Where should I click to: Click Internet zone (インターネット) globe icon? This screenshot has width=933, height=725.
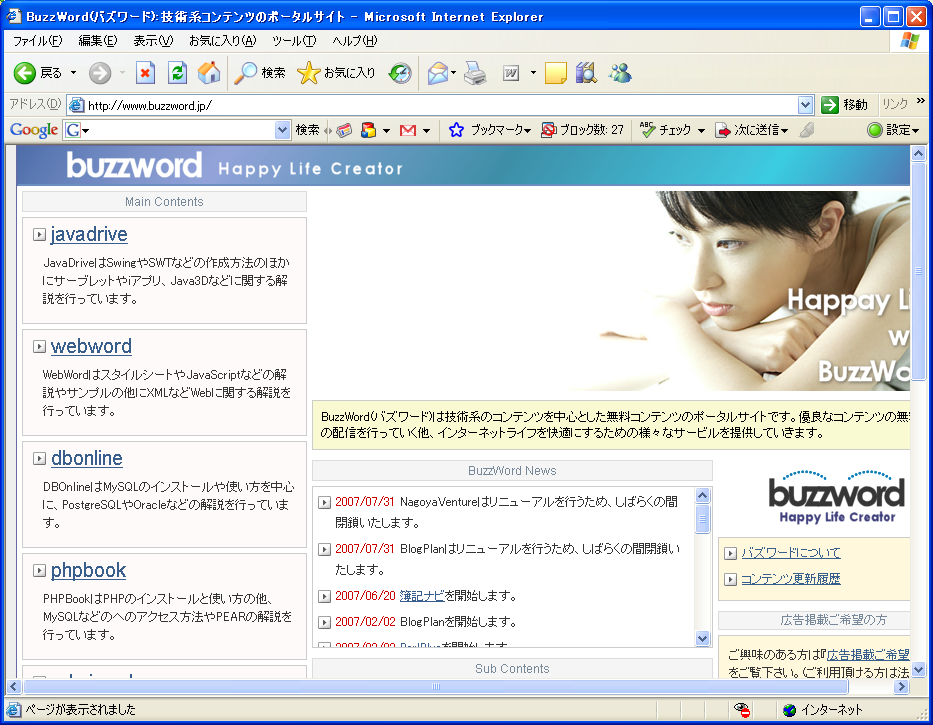coord(790,710)
